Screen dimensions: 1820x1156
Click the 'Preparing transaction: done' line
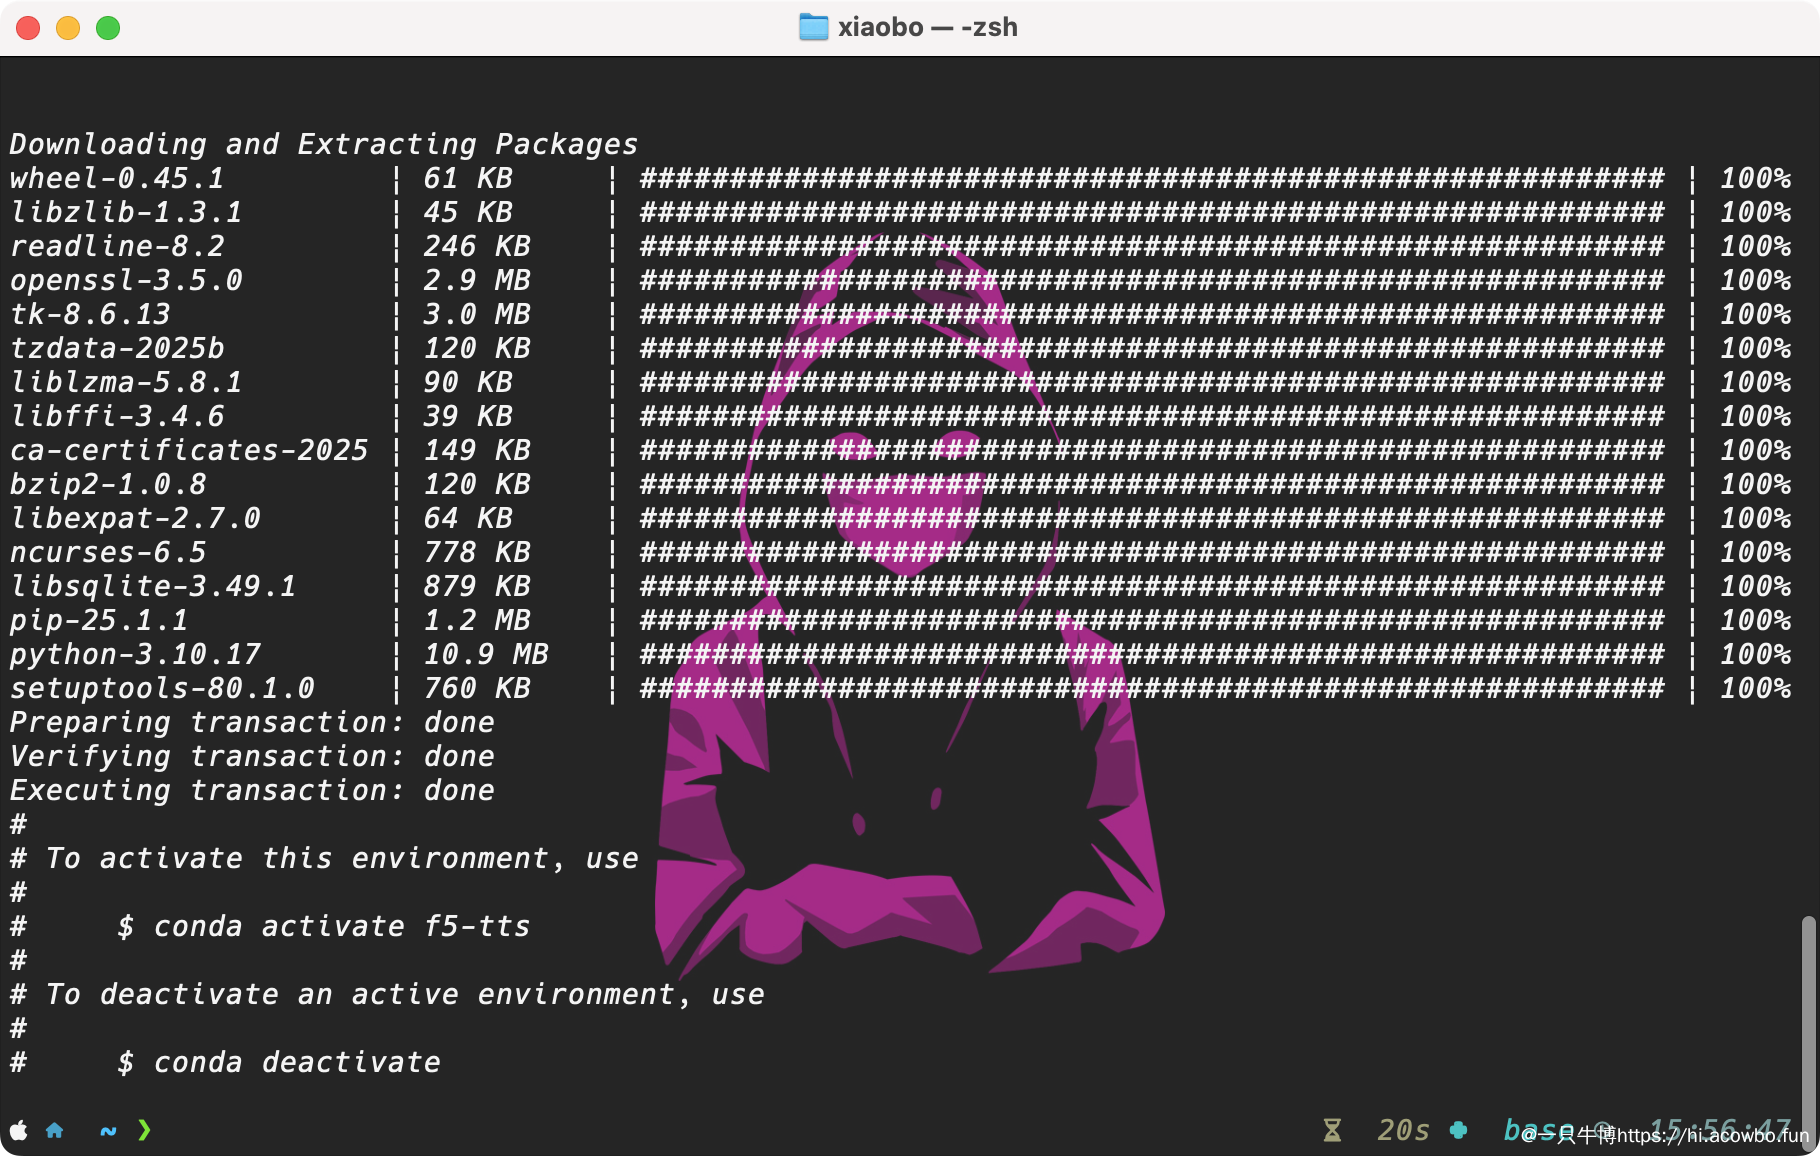click(x=252, y=722)
